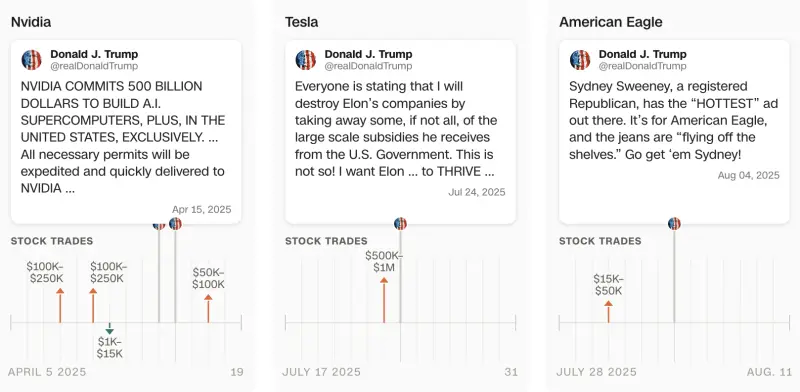The height and width of the screenshot is (392, 800).
Task: Click the Tesla chart heading
Action: click(302, 22)
